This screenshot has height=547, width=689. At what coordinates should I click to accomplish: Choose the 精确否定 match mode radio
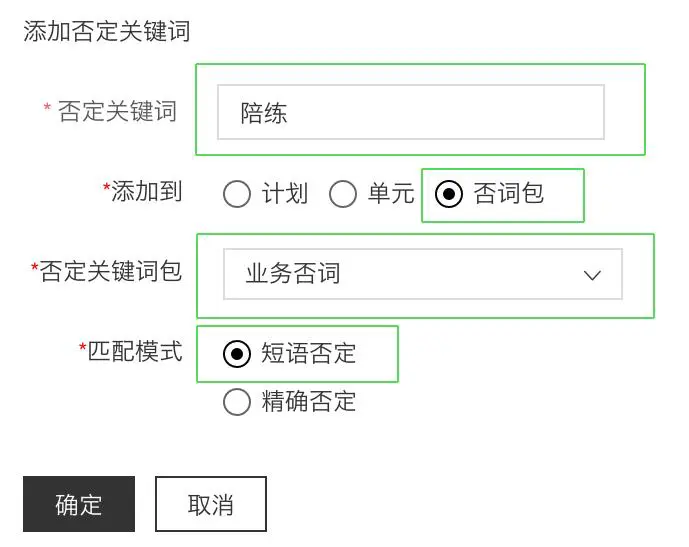237,402
